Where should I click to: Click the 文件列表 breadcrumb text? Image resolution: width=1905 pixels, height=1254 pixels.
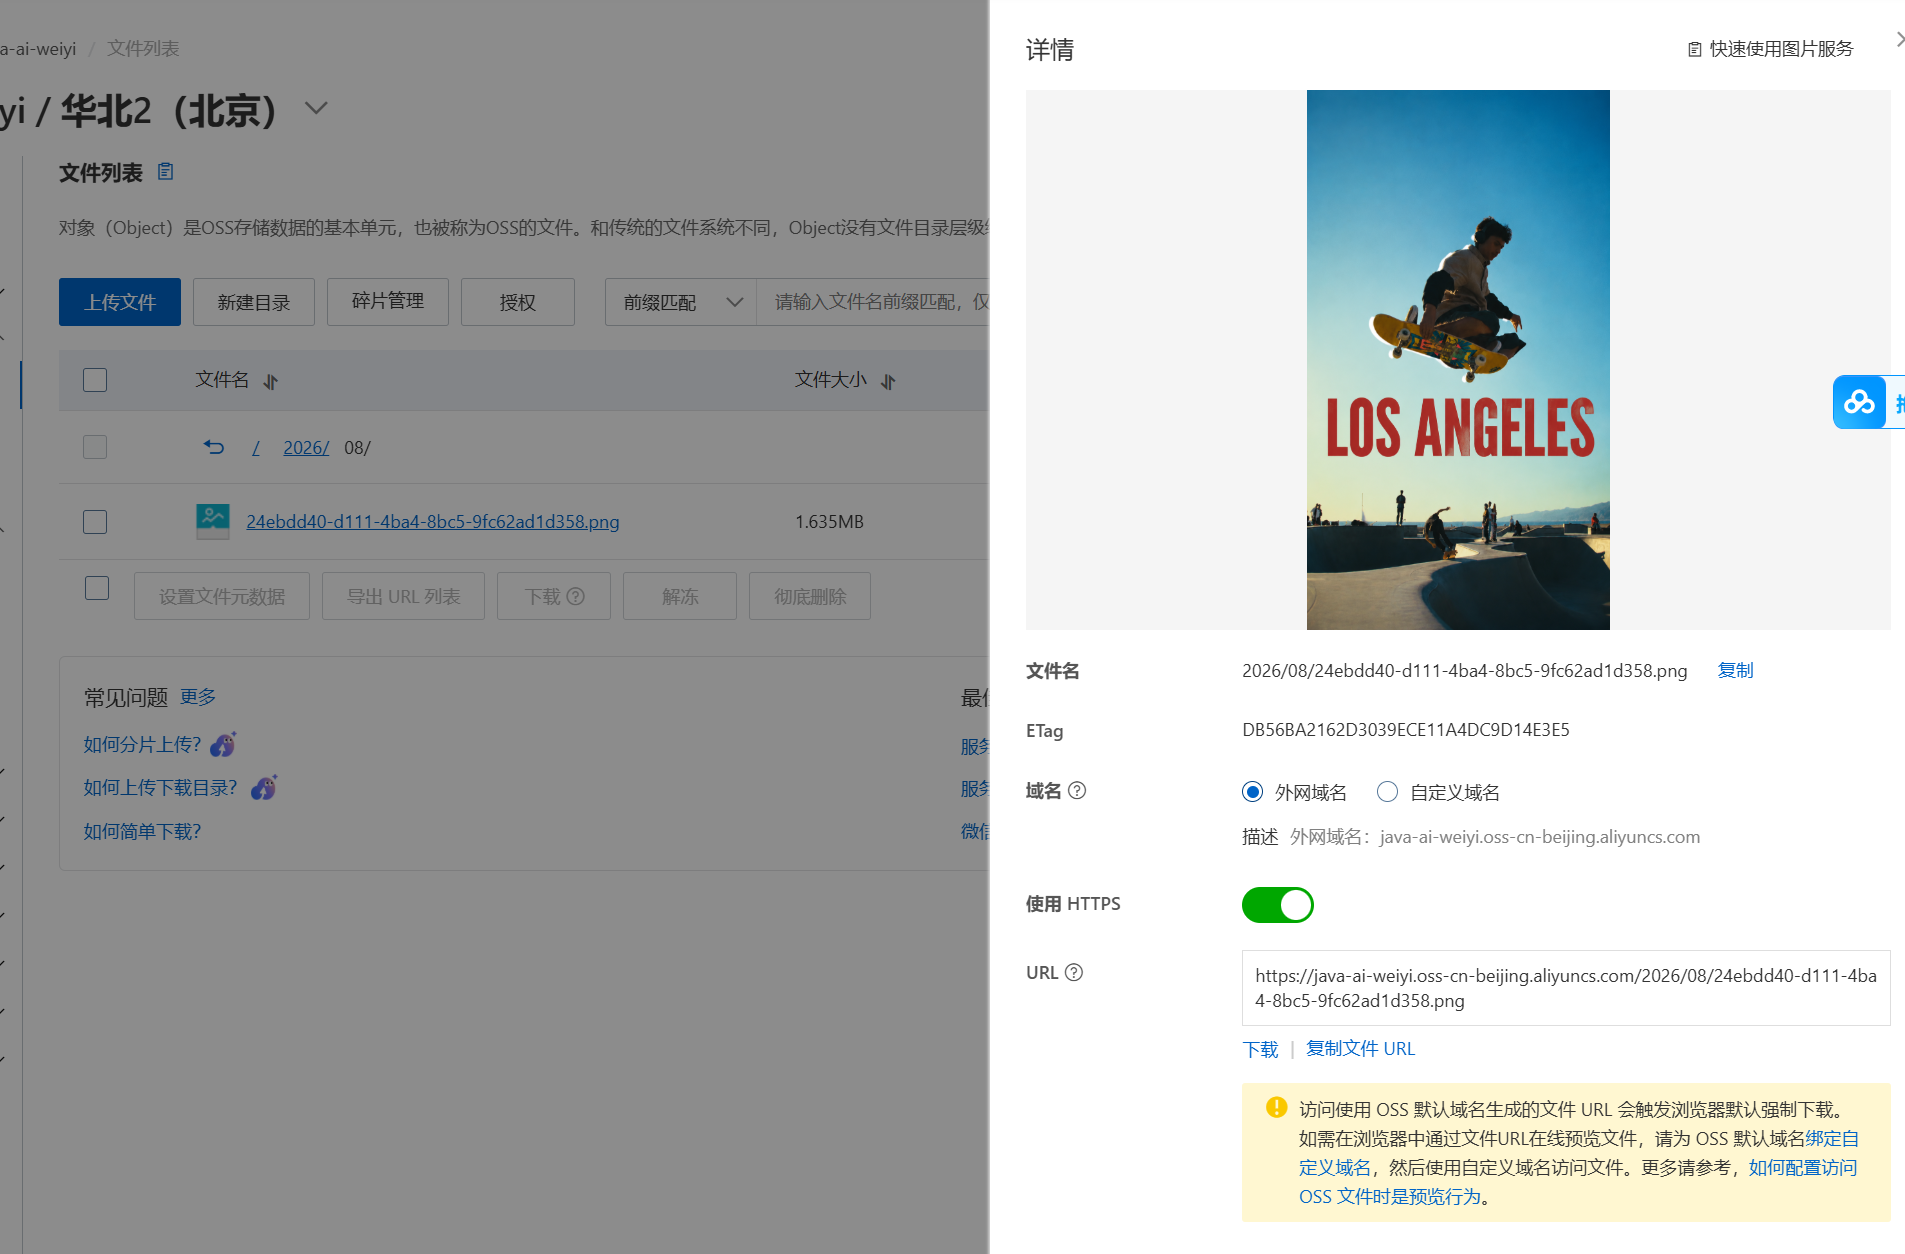click(x=143, y=49)
